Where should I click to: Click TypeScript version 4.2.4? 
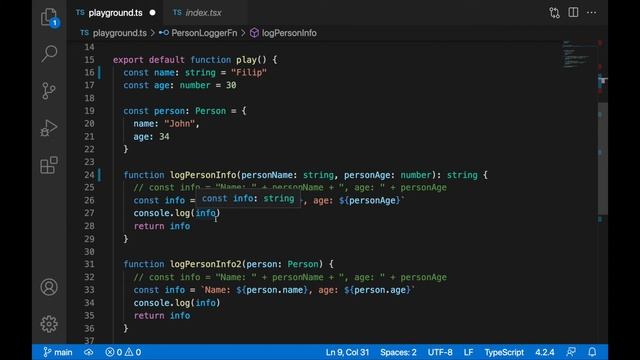pos(545,352)
